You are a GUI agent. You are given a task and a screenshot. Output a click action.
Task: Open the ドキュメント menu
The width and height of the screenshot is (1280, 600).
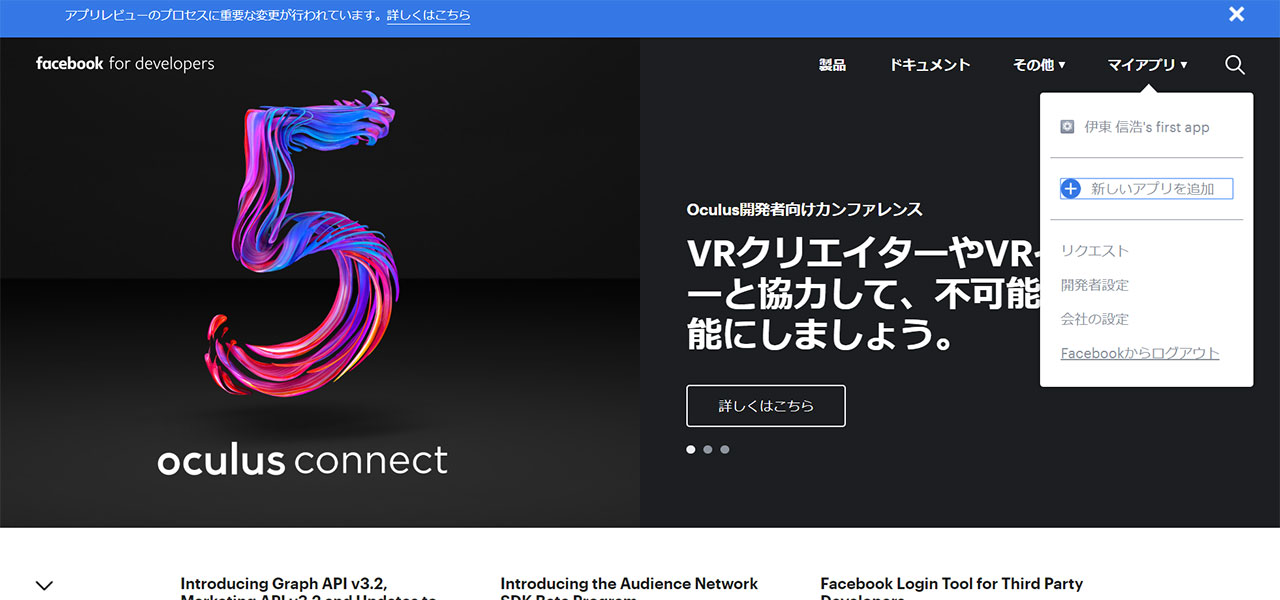click(930, 65)
